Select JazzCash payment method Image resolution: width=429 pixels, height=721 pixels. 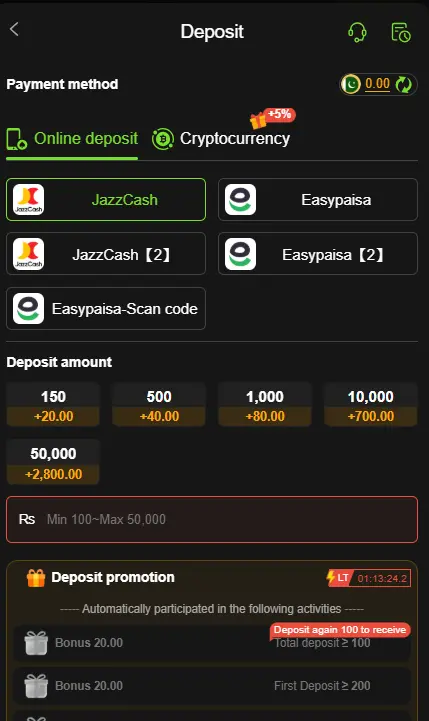click(106, 200)
